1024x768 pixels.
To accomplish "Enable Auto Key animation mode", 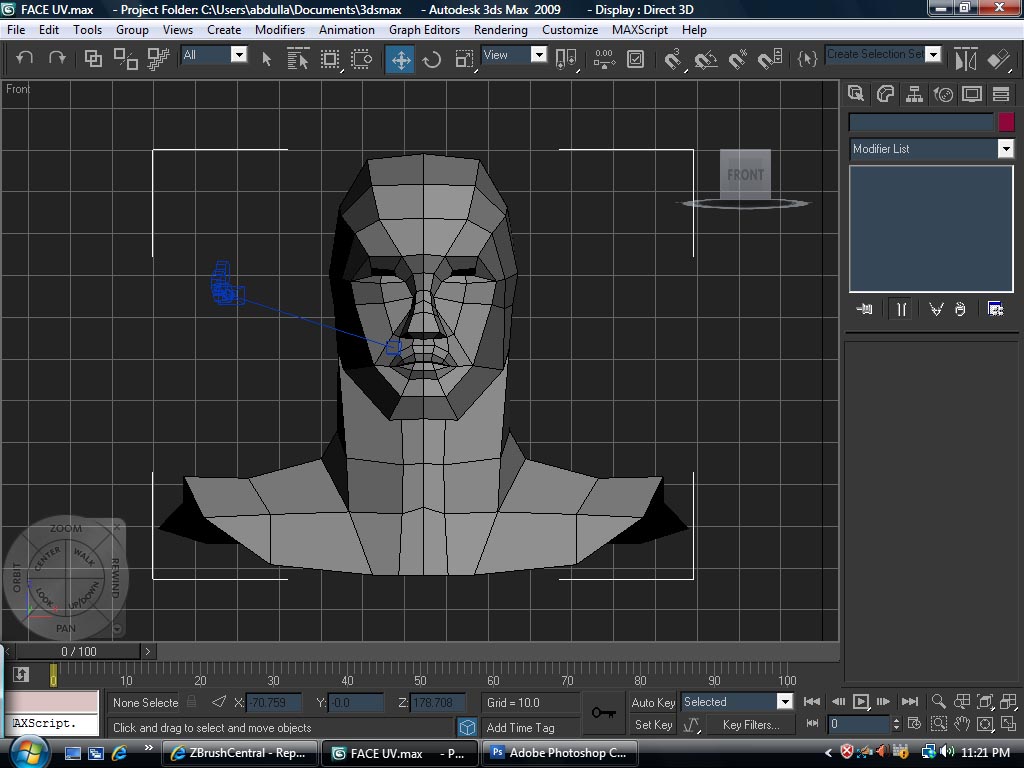I will [653, 703].
